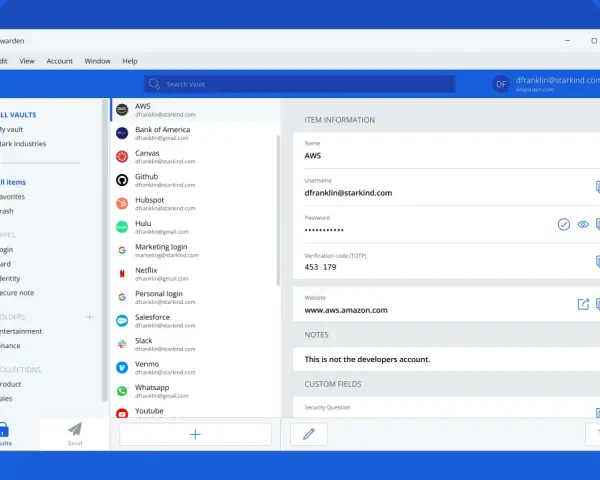Select the Marketing login entry

pos(196,250)
